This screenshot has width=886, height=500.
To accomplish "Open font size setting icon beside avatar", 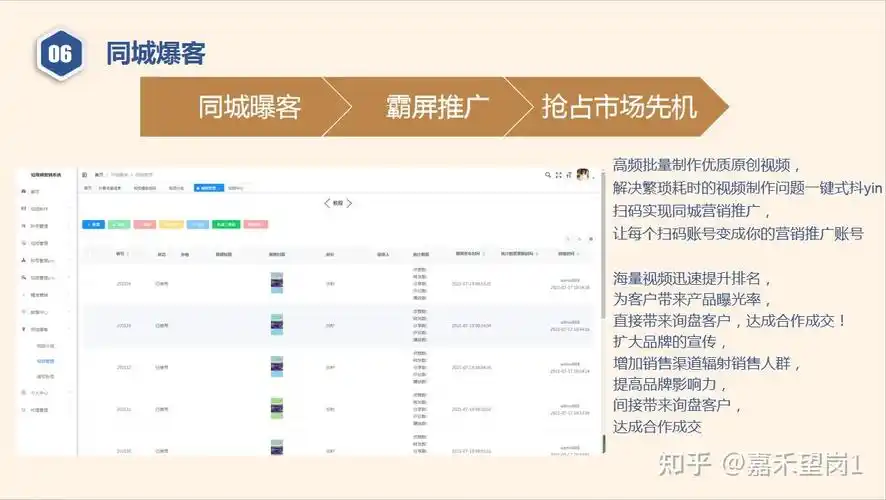I will coord(569,175).
